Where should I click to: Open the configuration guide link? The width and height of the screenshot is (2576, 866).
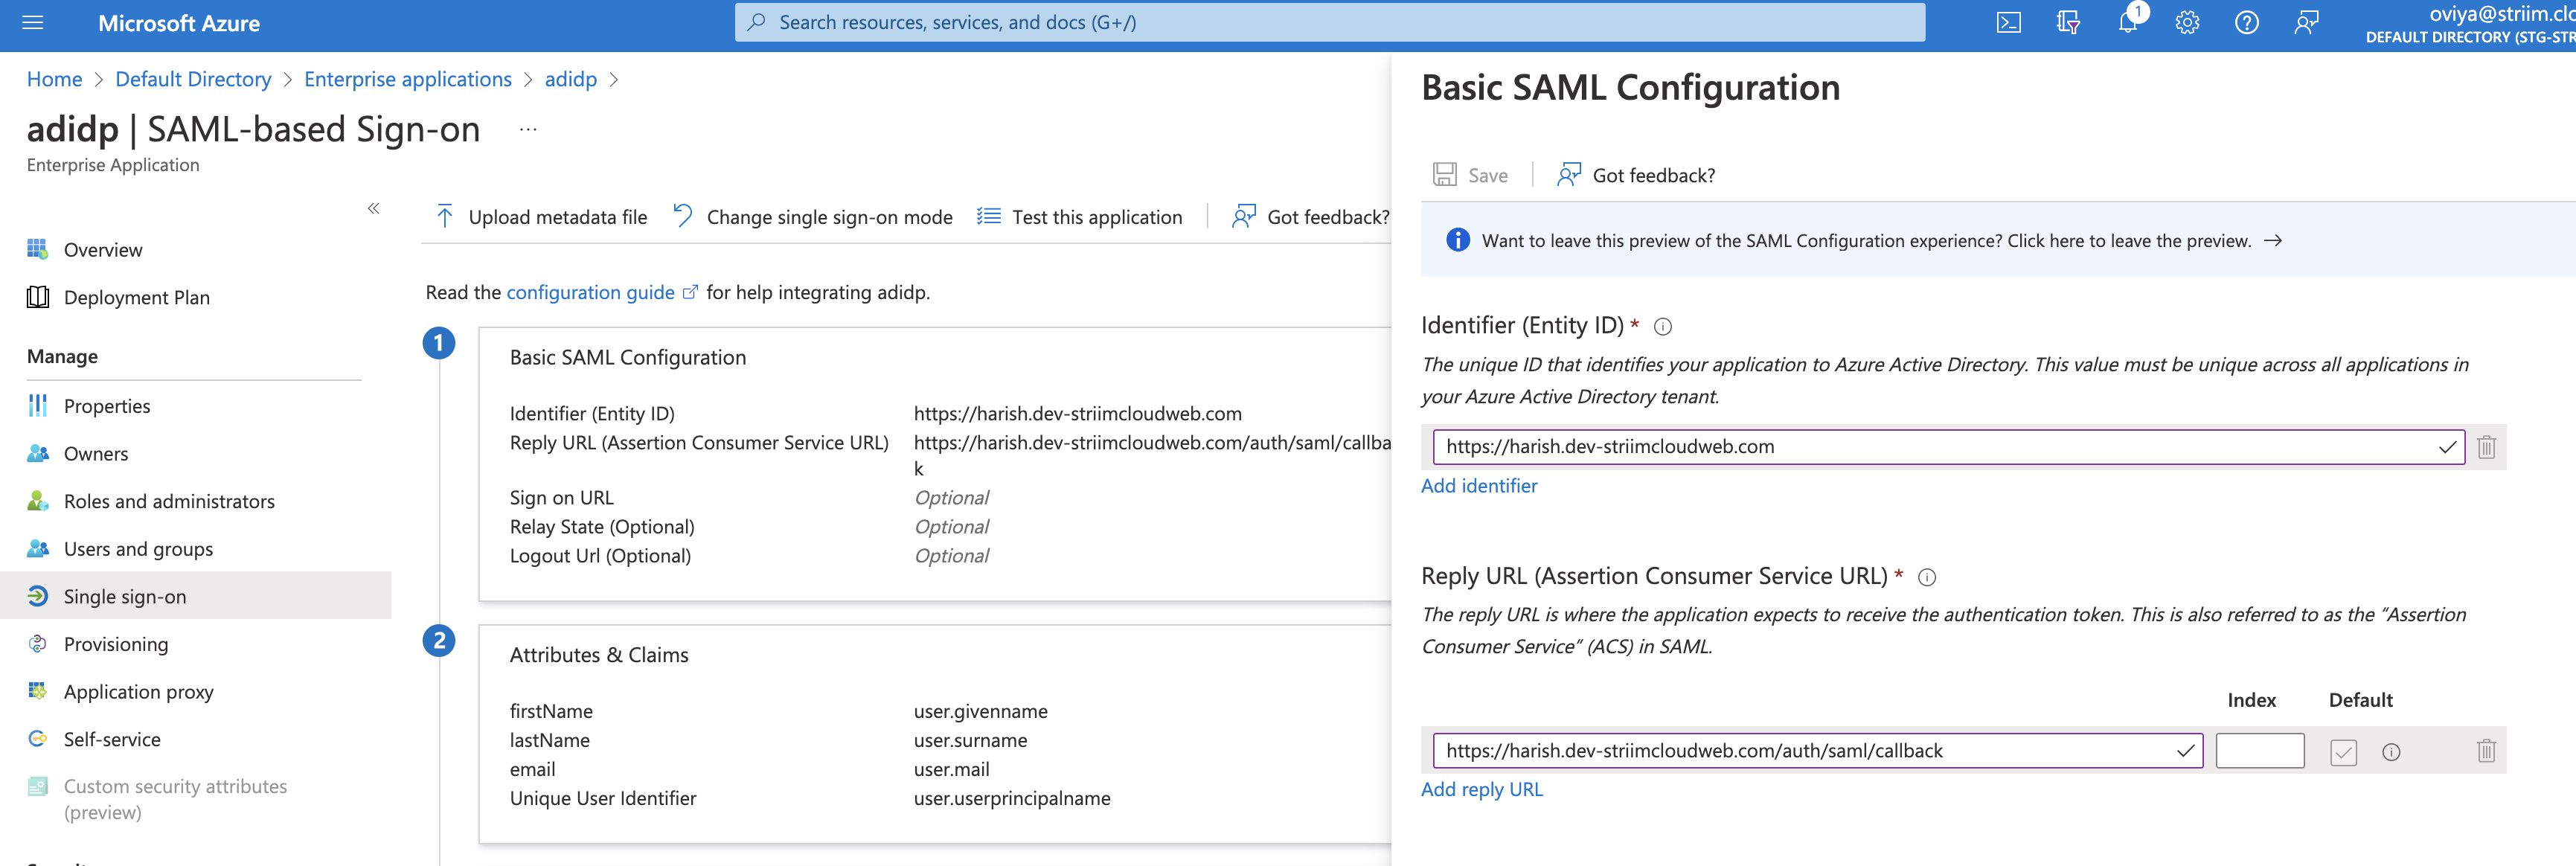point(590,292)
